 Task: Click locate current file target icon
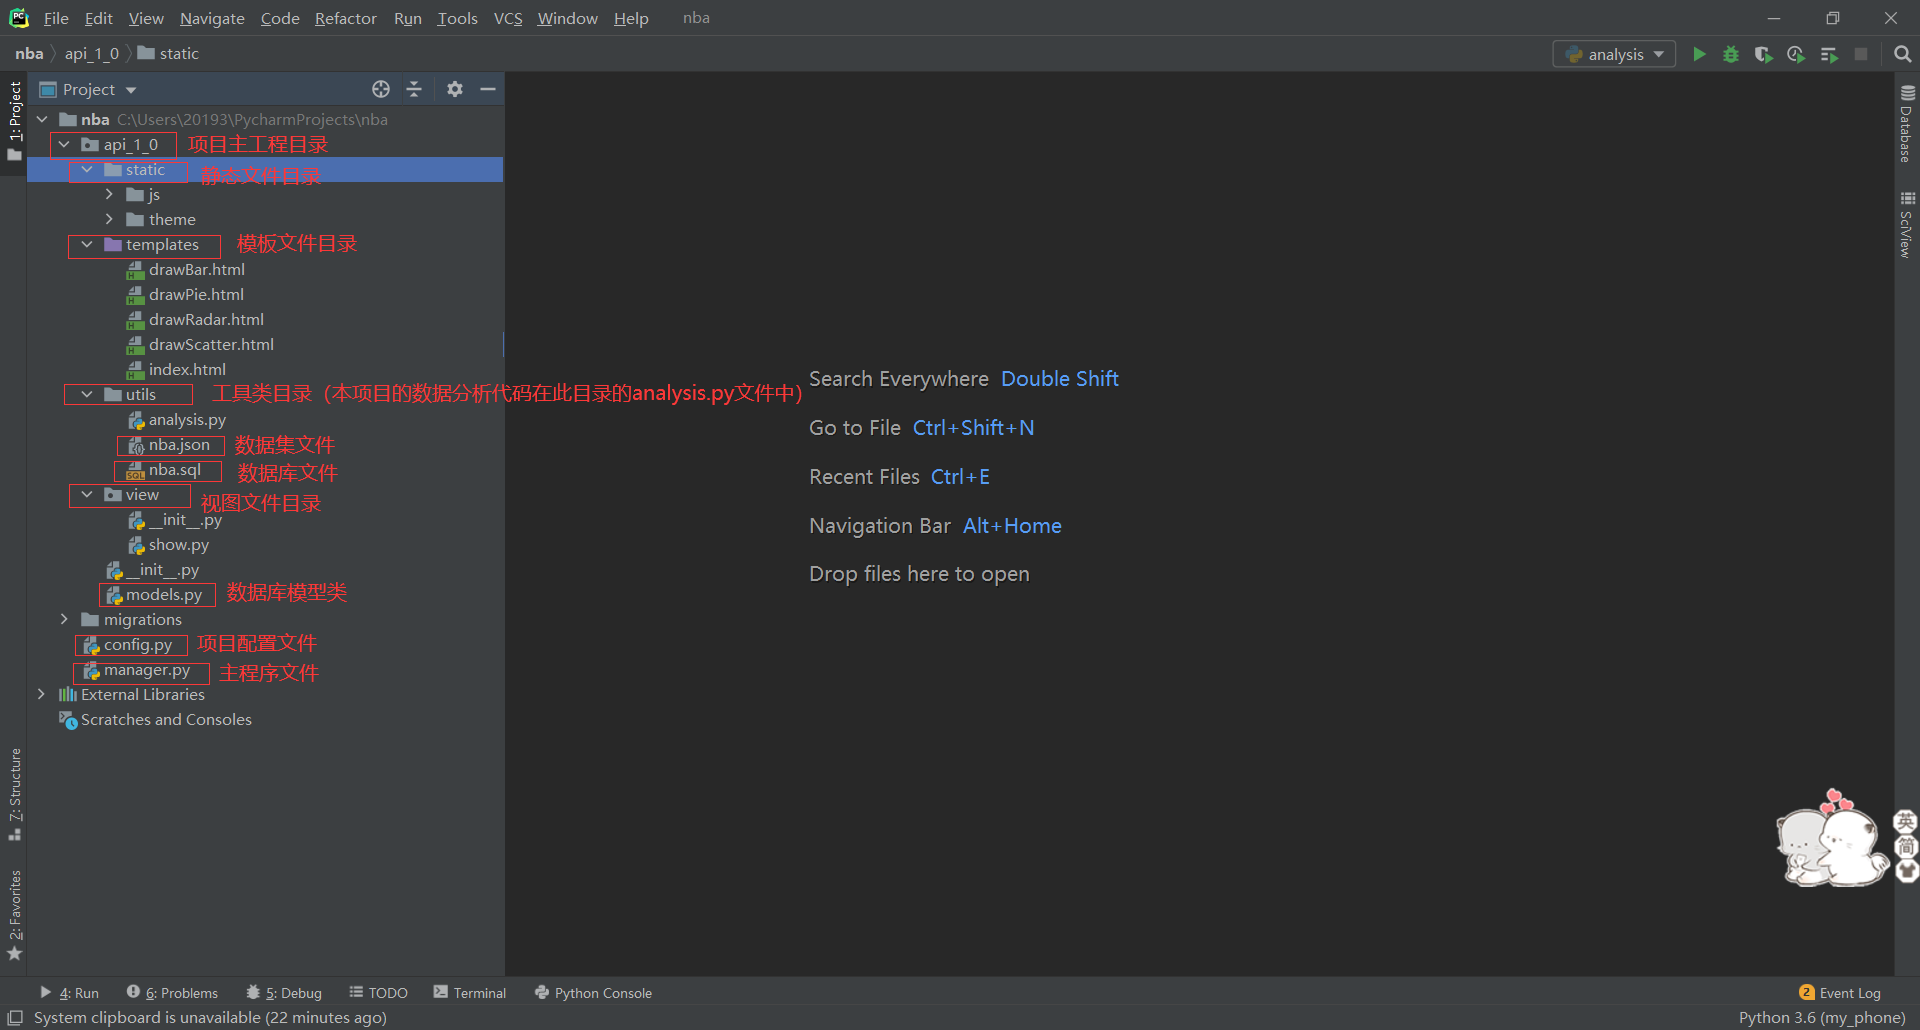tap(381, 89)
